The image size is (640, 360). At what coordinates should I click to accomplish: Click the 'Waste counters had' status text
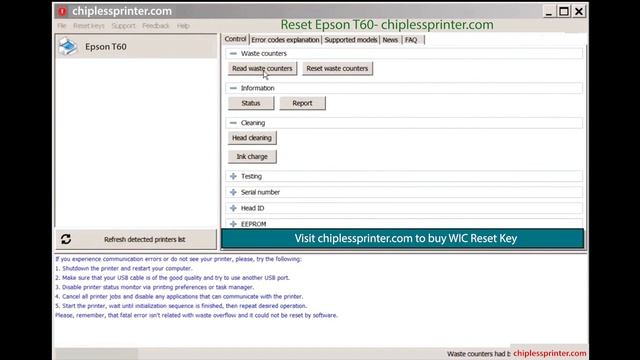478,354
